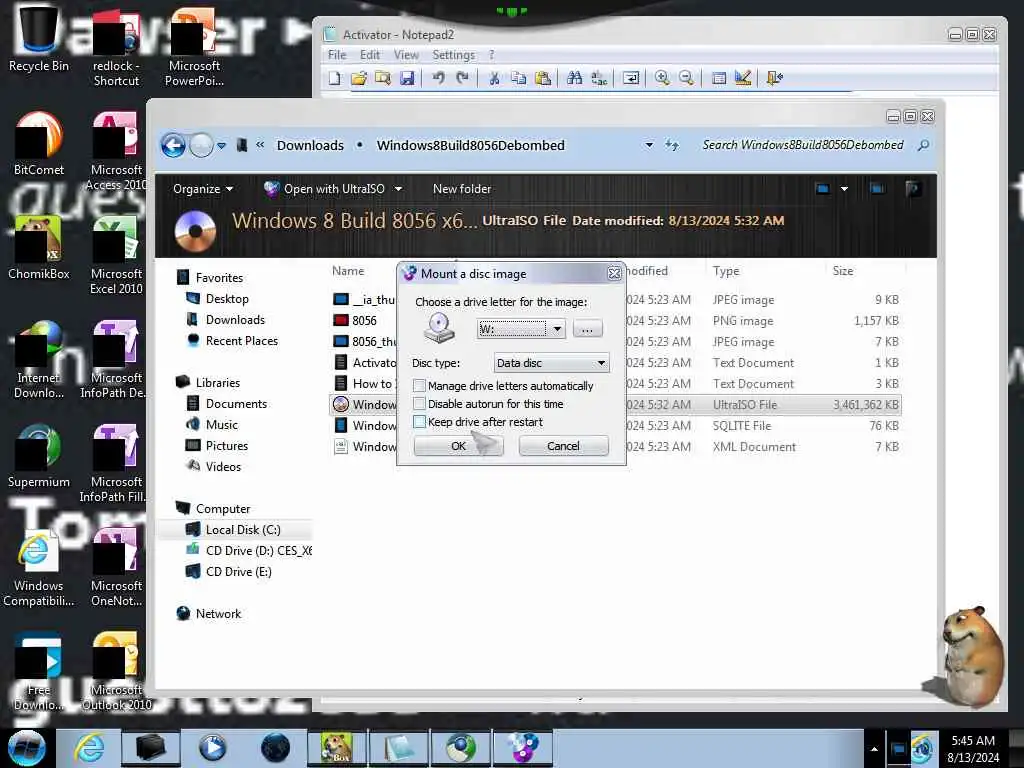The image size is (1024, 768).
Task: Click the Explorer Forward arrow button
Action: (201, 145)
